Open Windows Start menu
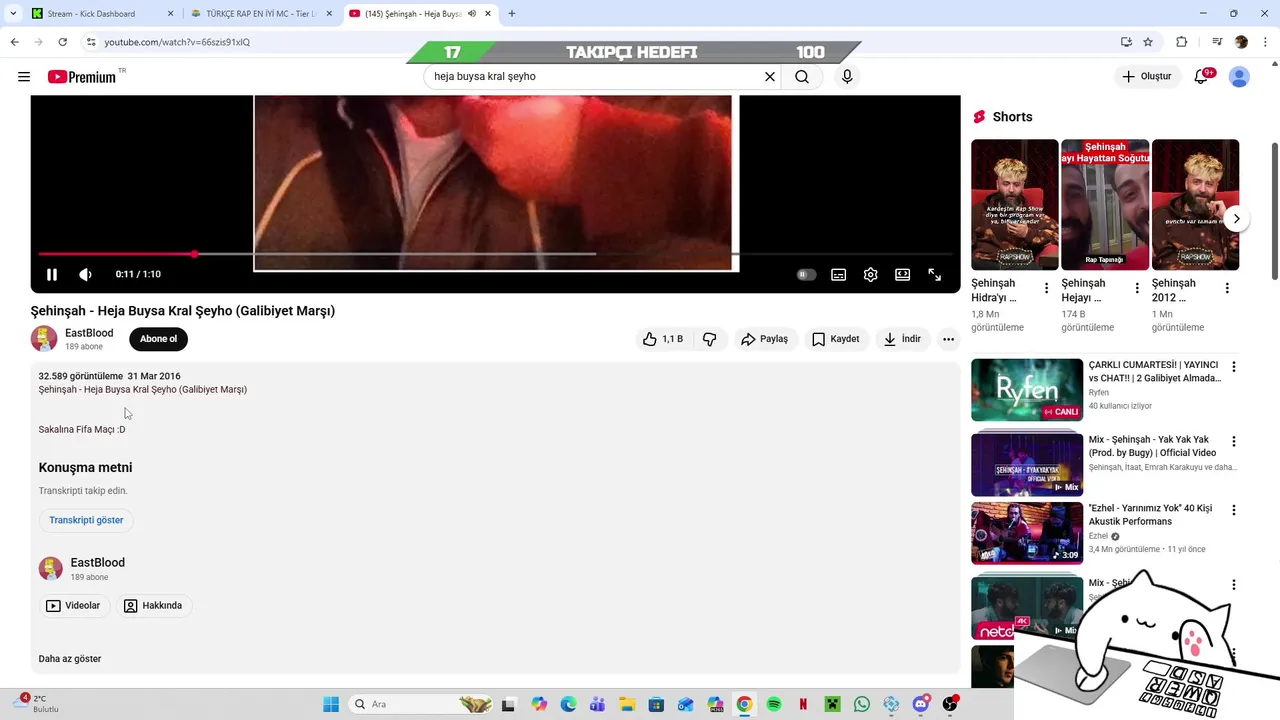The width and height of the screenshot is (1280, 720). [331, 704]
